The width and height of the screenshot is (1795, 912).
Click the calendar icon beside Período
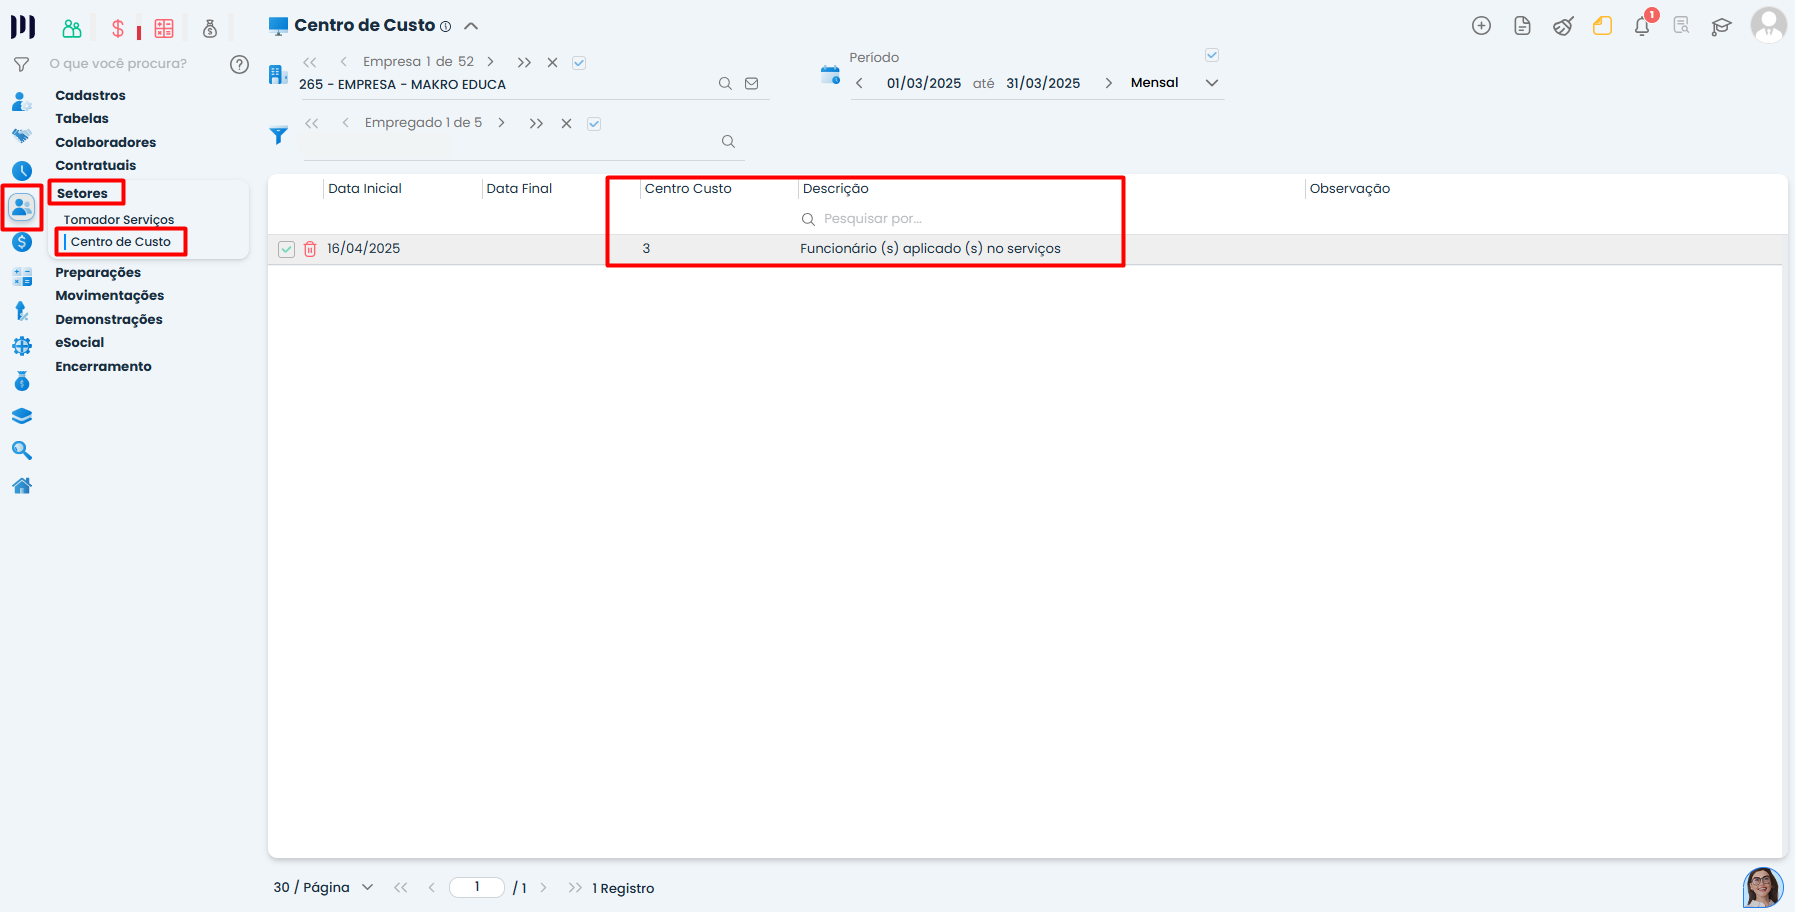(x=830, y=74)
